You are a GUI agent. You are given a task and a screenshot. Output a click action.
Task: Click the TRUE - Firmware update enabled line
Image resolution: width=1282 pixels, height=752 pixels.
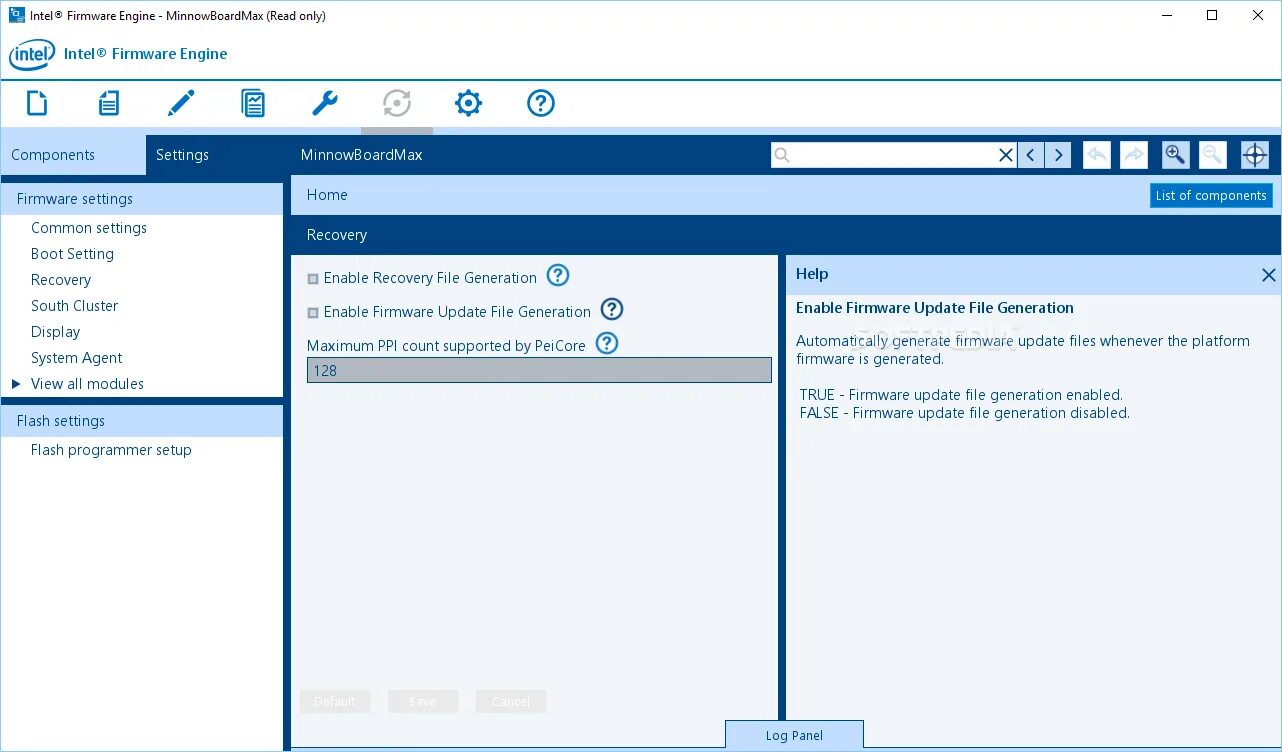pos(961,395)
